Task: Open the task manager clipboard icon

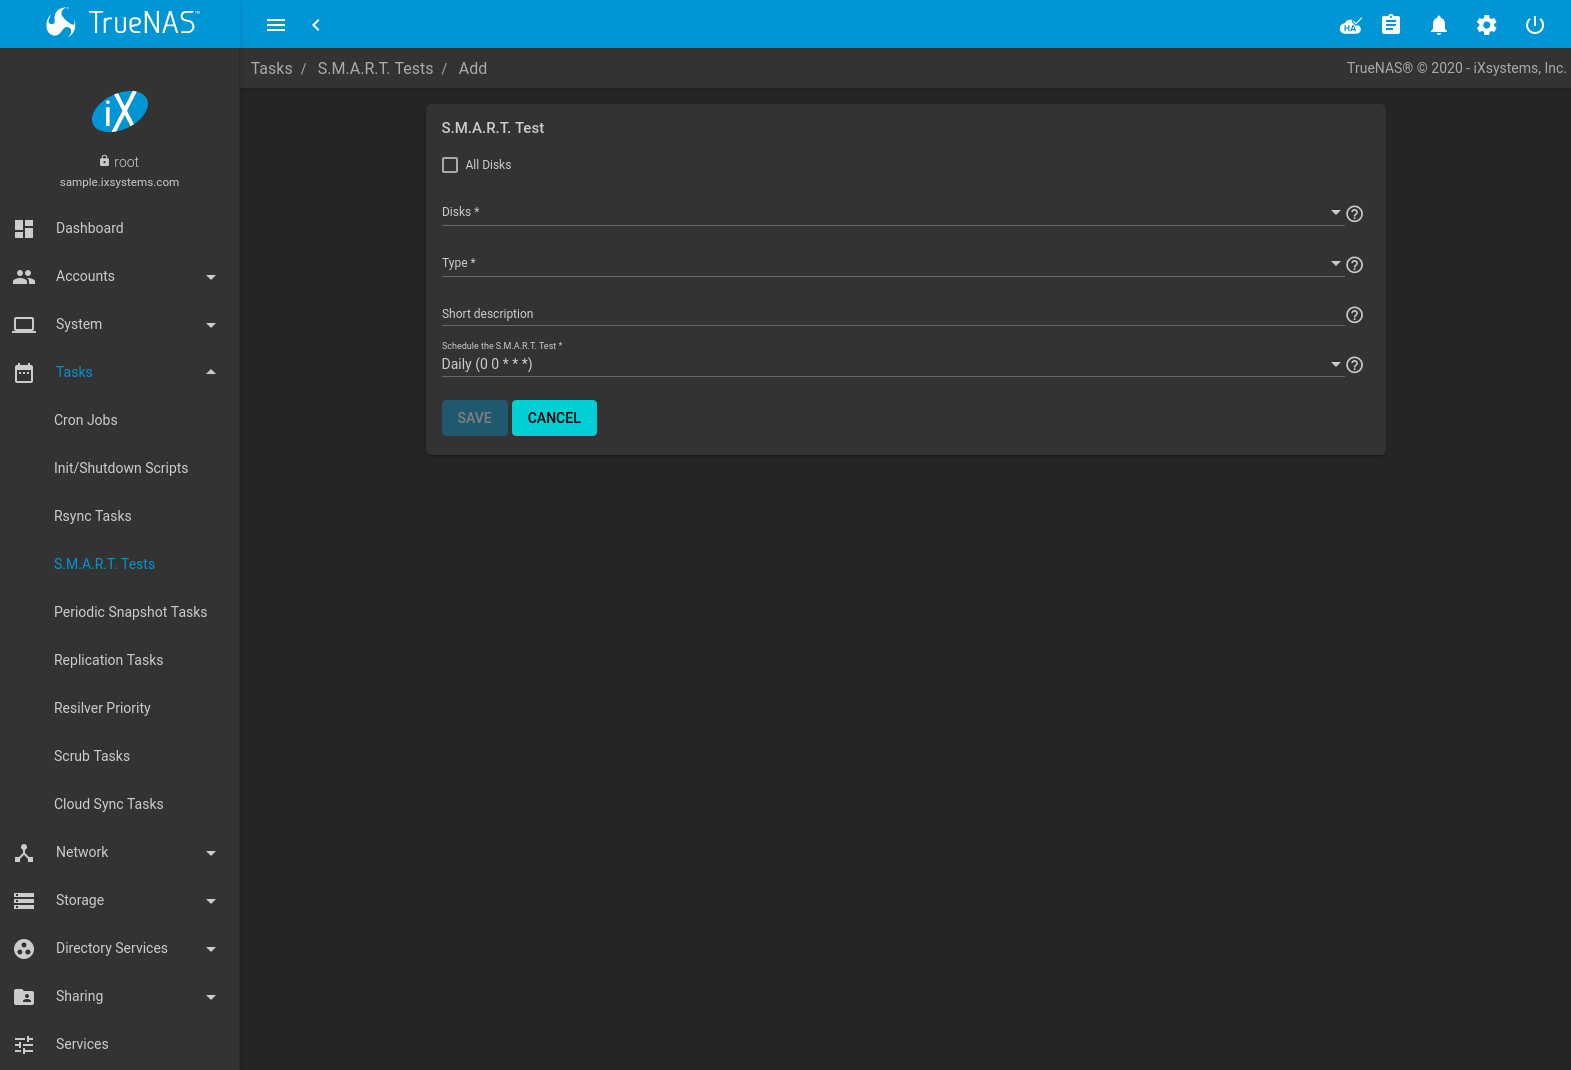Action: click(1391, 25)
